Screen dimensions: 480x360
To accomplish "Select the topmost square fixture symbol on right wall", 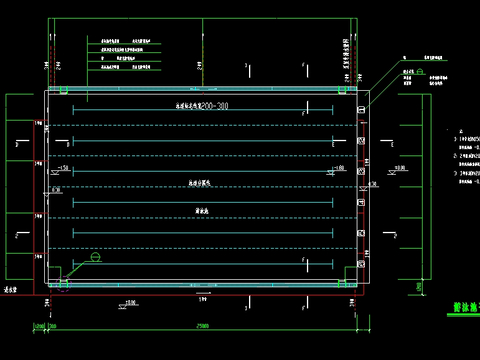I will point(361,109).
